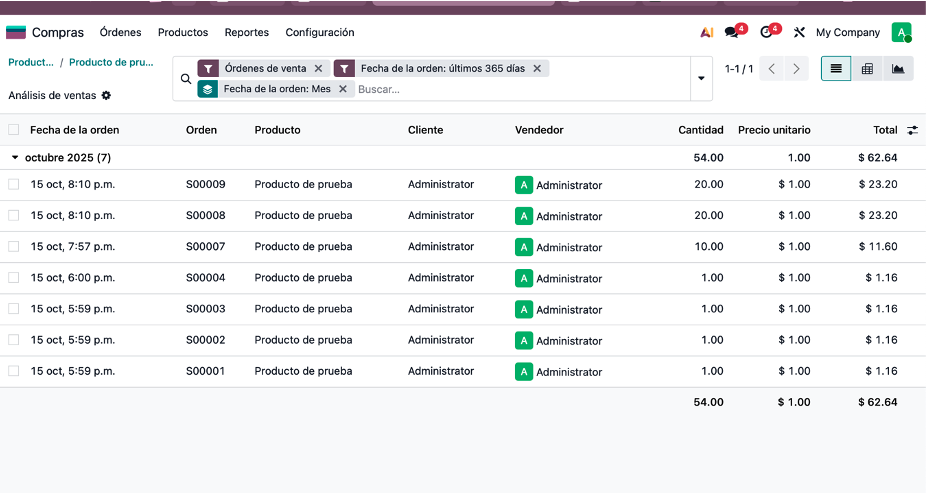Check the row for order S00002
929x493 pixels.
(14, 340)
